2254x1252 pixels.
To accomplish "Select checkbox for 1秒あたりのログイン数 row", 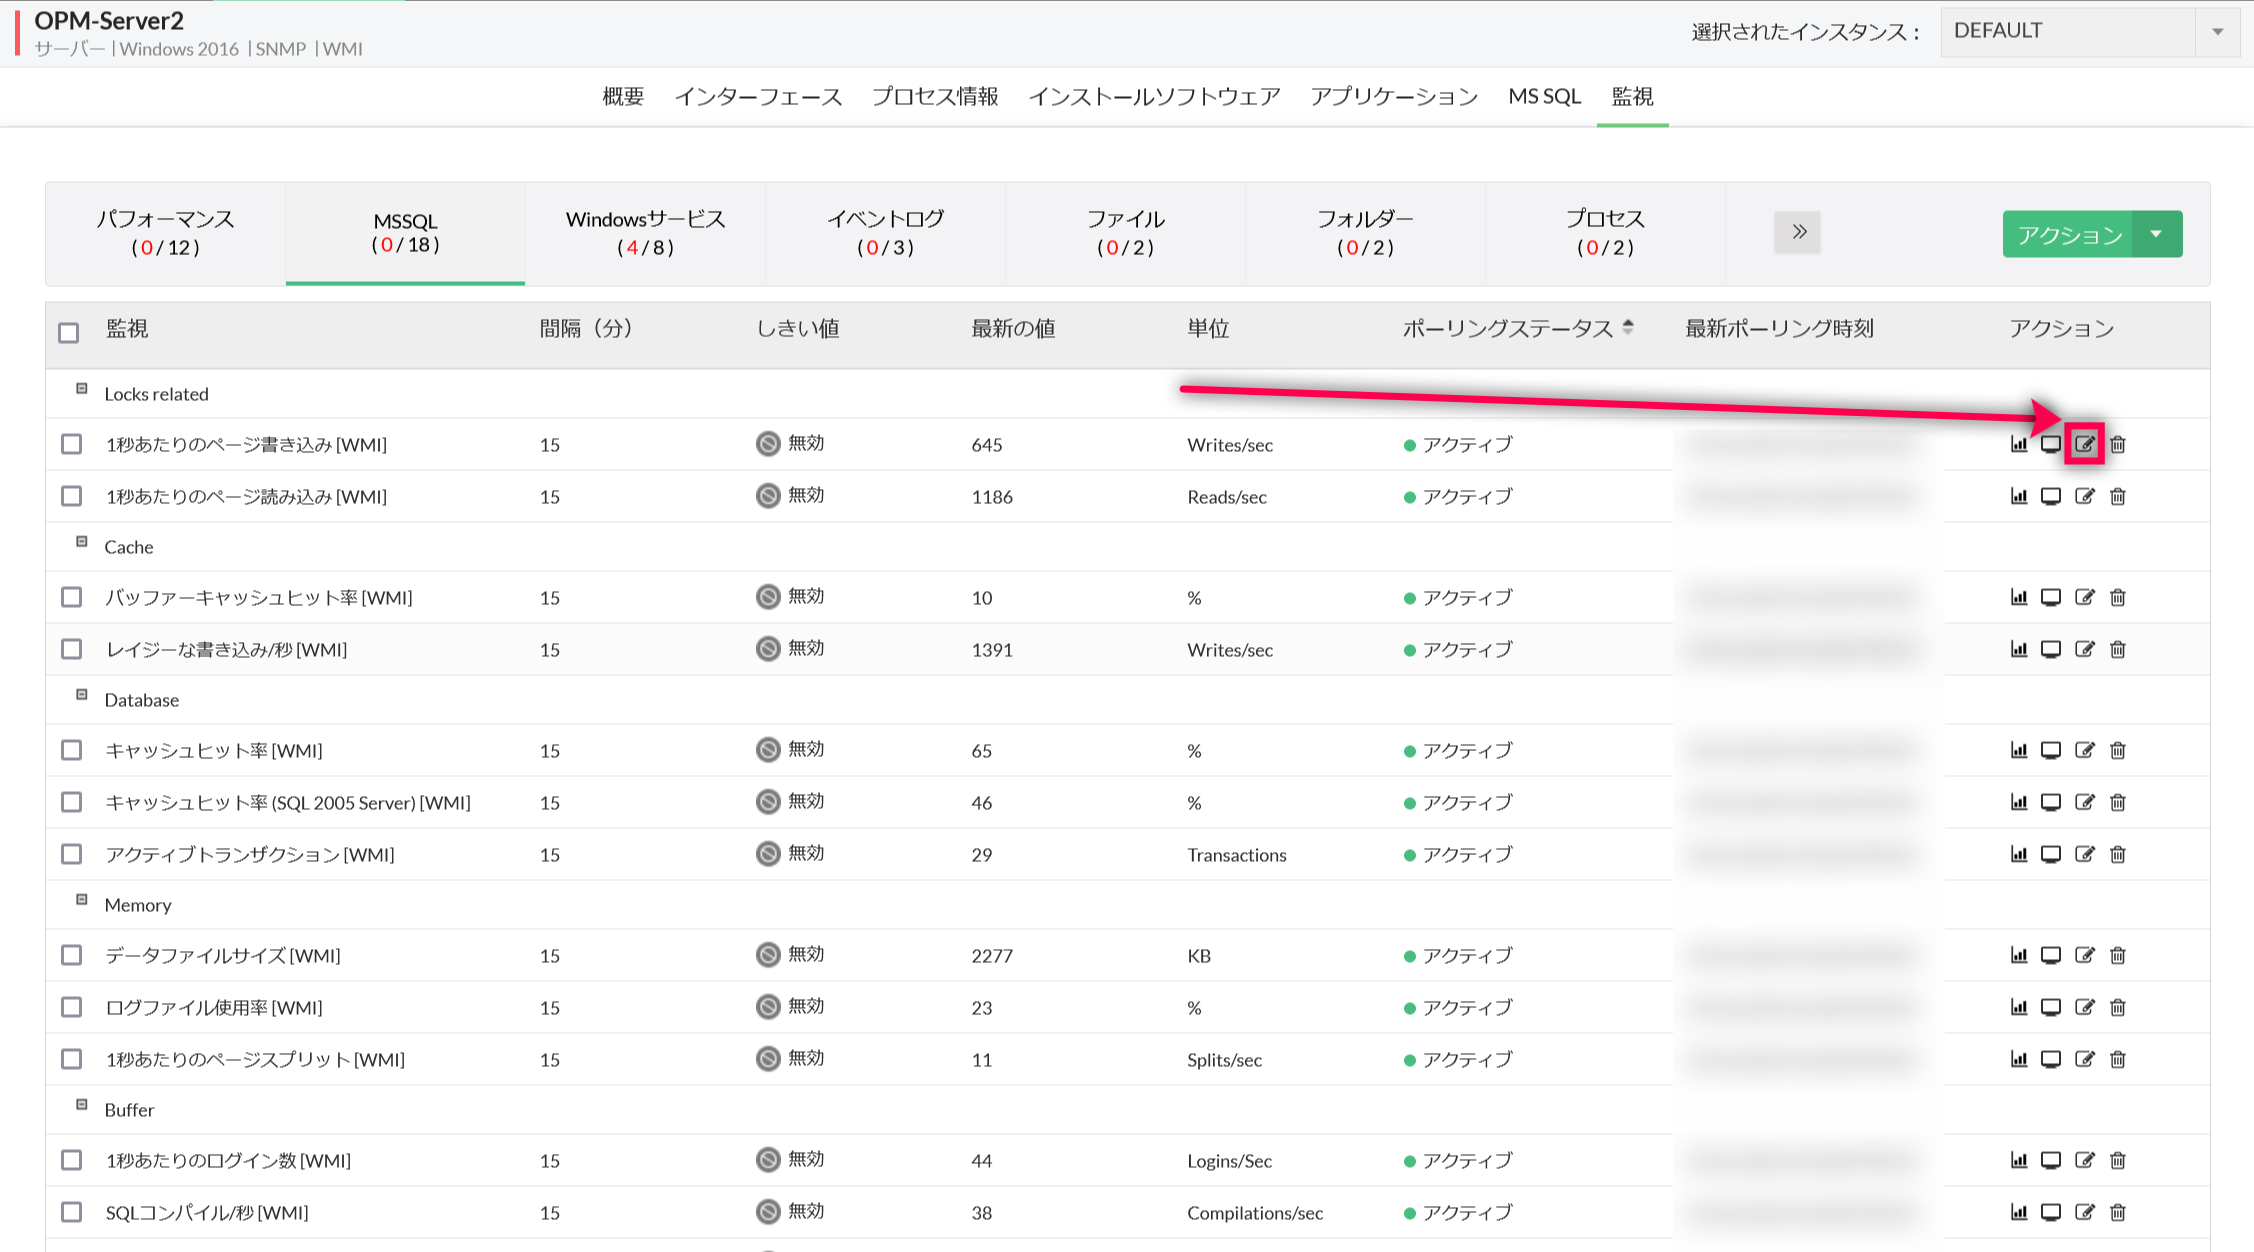I will [71, 1160].
